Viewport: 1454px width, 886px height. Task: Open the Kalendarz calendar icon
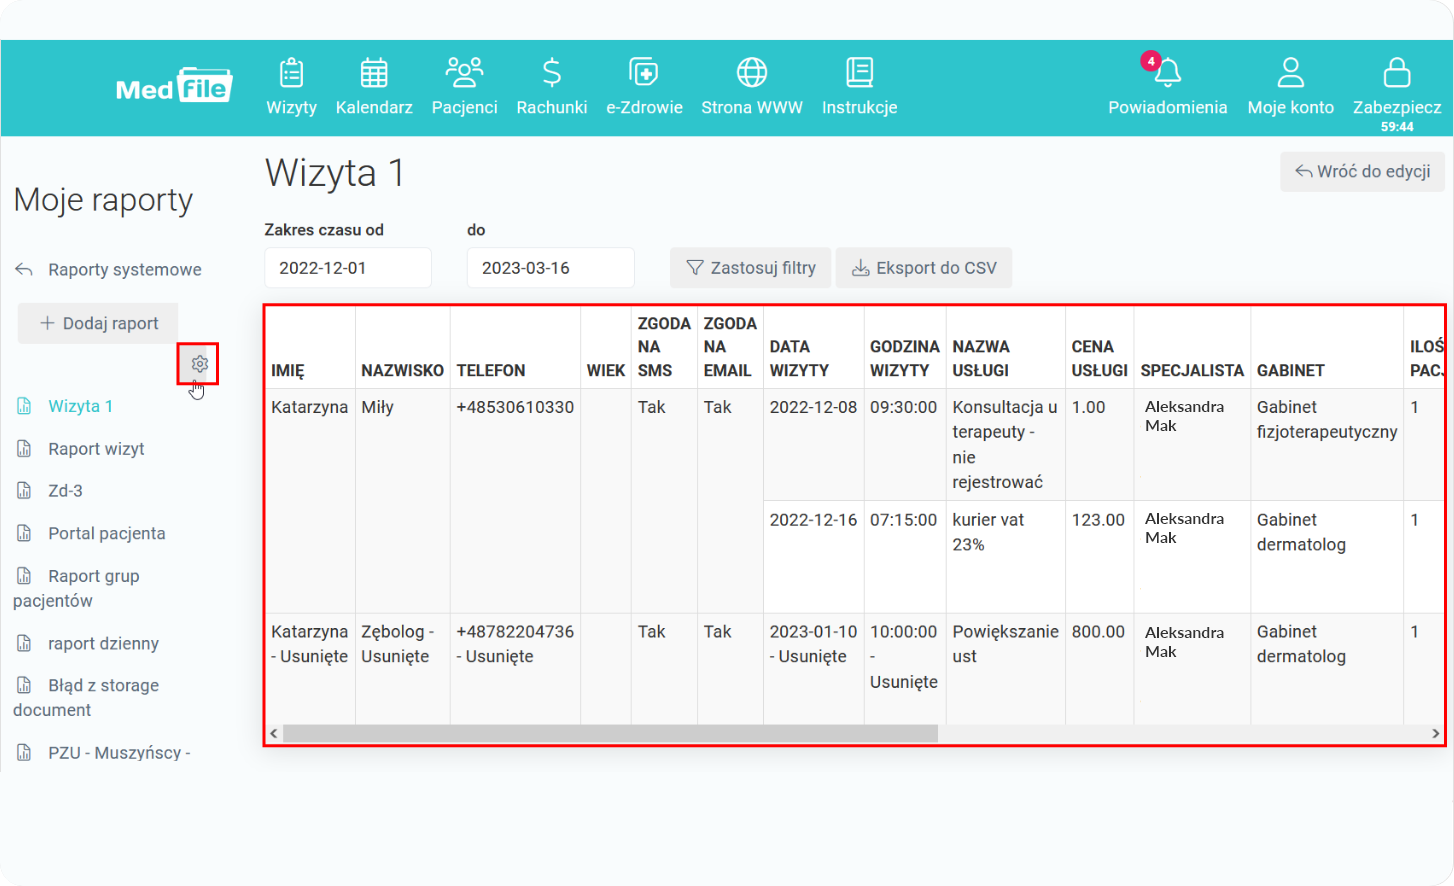[374, 72]
